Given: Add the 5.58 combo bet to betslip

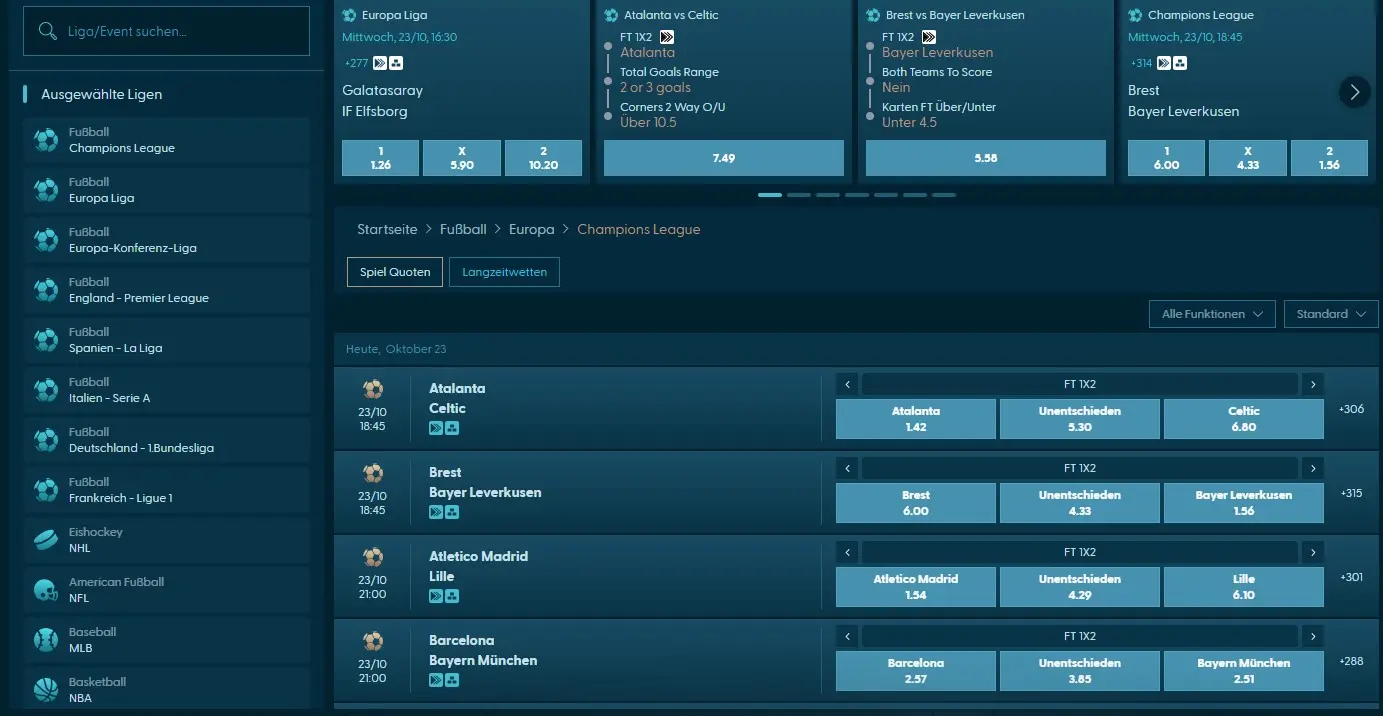Looking at the screenshot, I should tap(986, 158).
